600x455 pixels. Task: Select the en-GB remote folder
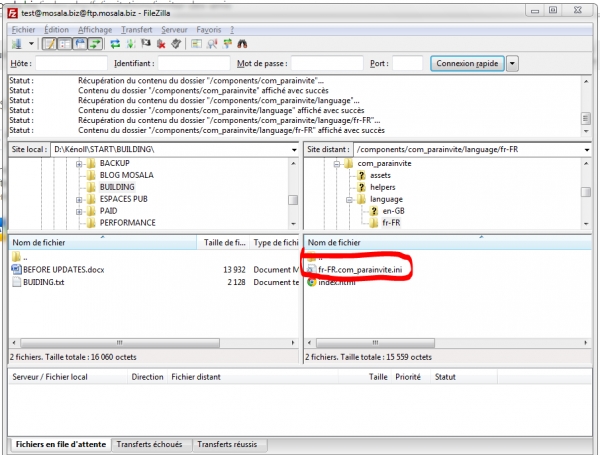click(x=393, y=211)
